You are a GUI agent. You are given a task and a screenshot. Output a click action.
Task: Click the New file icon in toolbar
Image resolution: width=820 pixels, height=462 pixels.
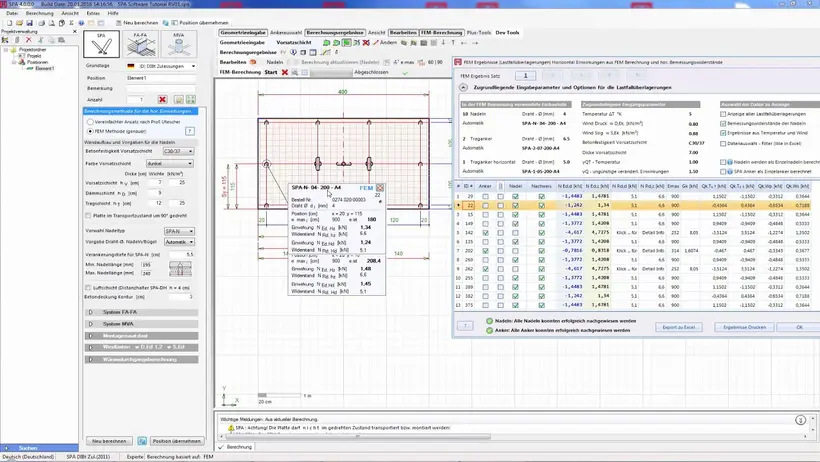[x=9, y=23]
